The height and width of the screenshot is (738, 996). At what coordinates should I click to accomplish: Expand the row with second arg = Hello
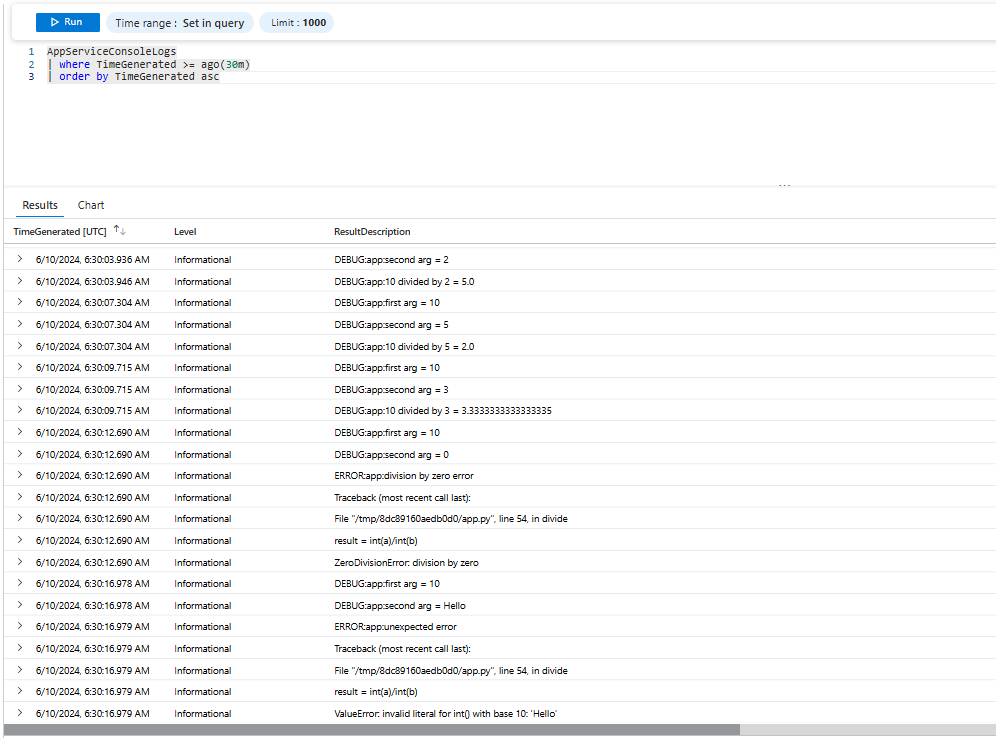20,605
